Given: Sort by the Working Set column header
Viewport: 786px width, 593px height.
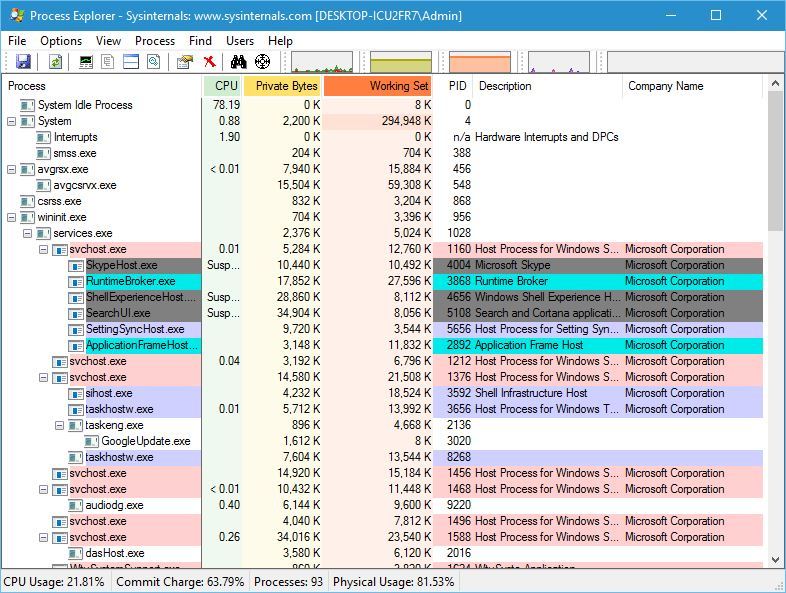Looking at the screenshot, I should click(x=378, y=86).
